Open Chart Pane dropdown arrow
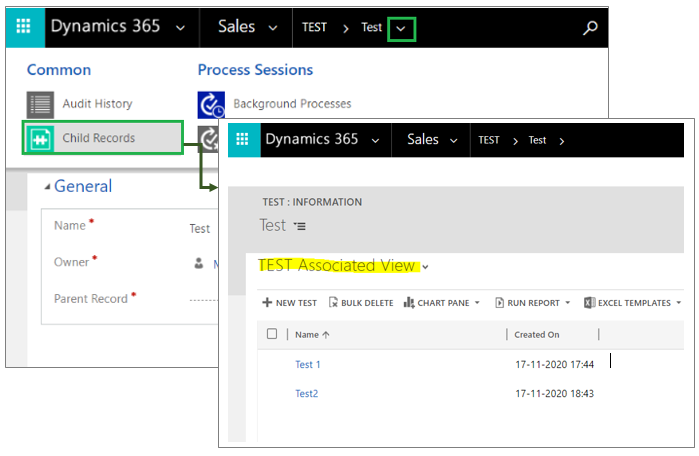 pos(477,303)
